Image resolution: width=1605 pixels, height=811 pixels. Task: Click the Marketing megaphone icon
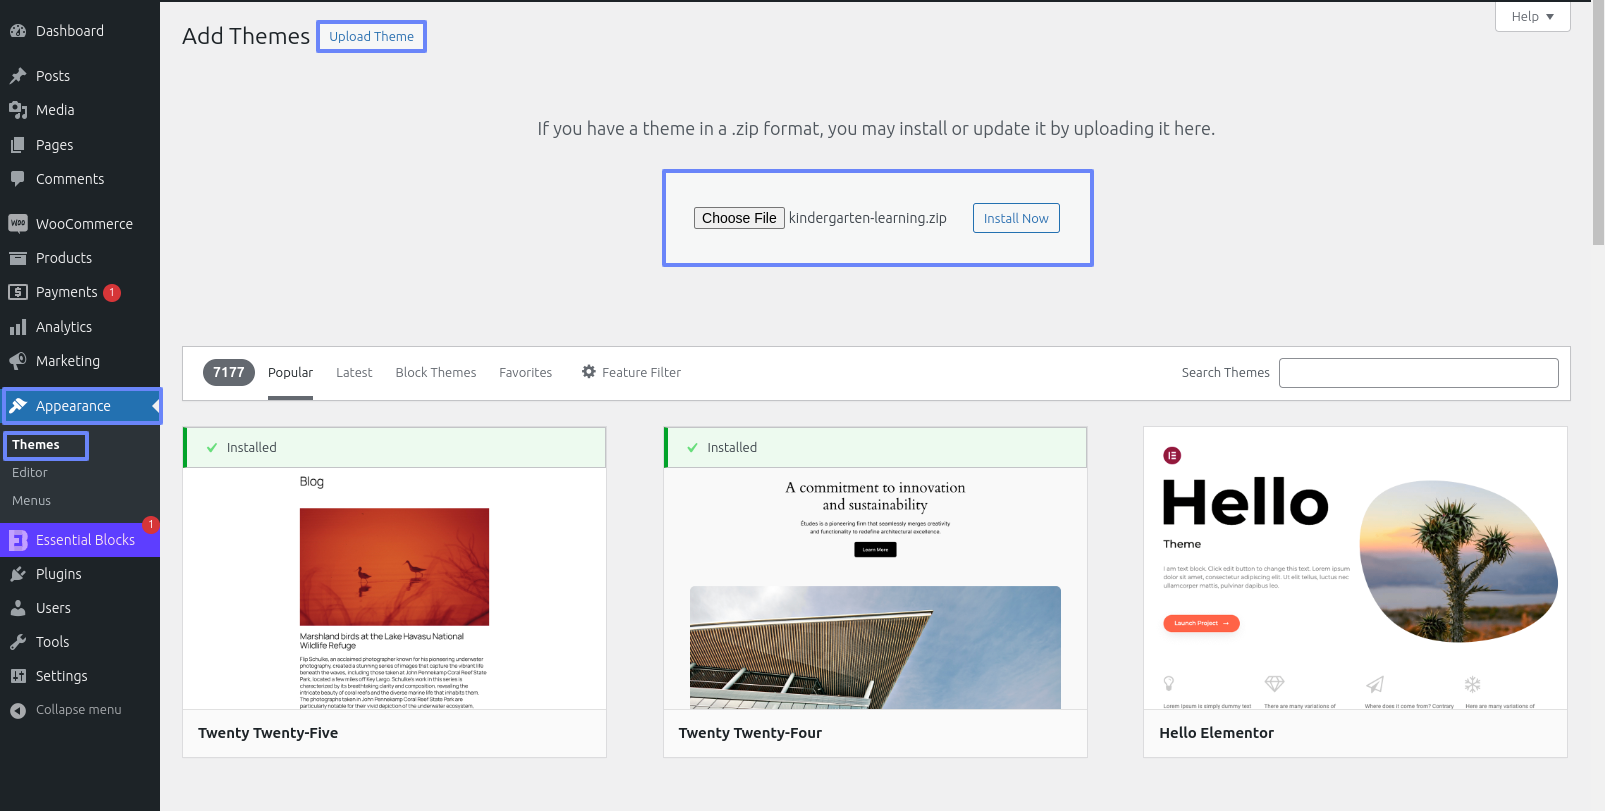[18, 361]
